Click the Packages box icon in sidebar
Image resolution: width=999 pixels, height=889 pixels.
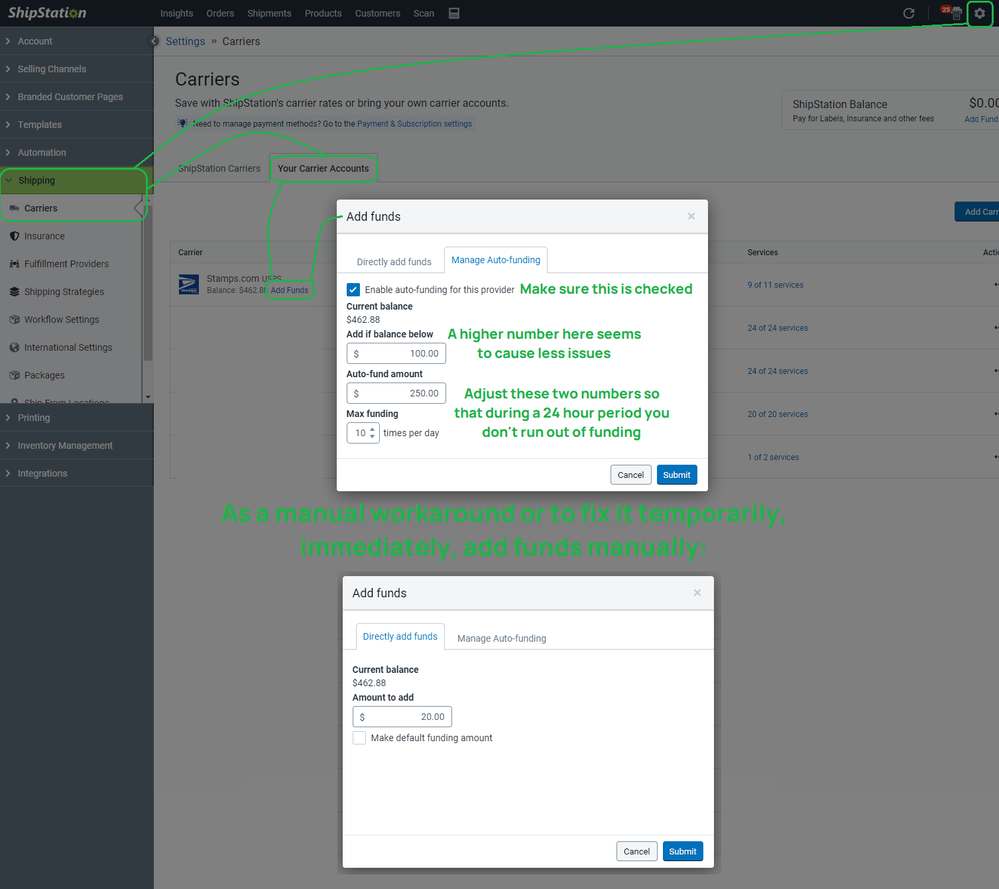coord(14,375)
